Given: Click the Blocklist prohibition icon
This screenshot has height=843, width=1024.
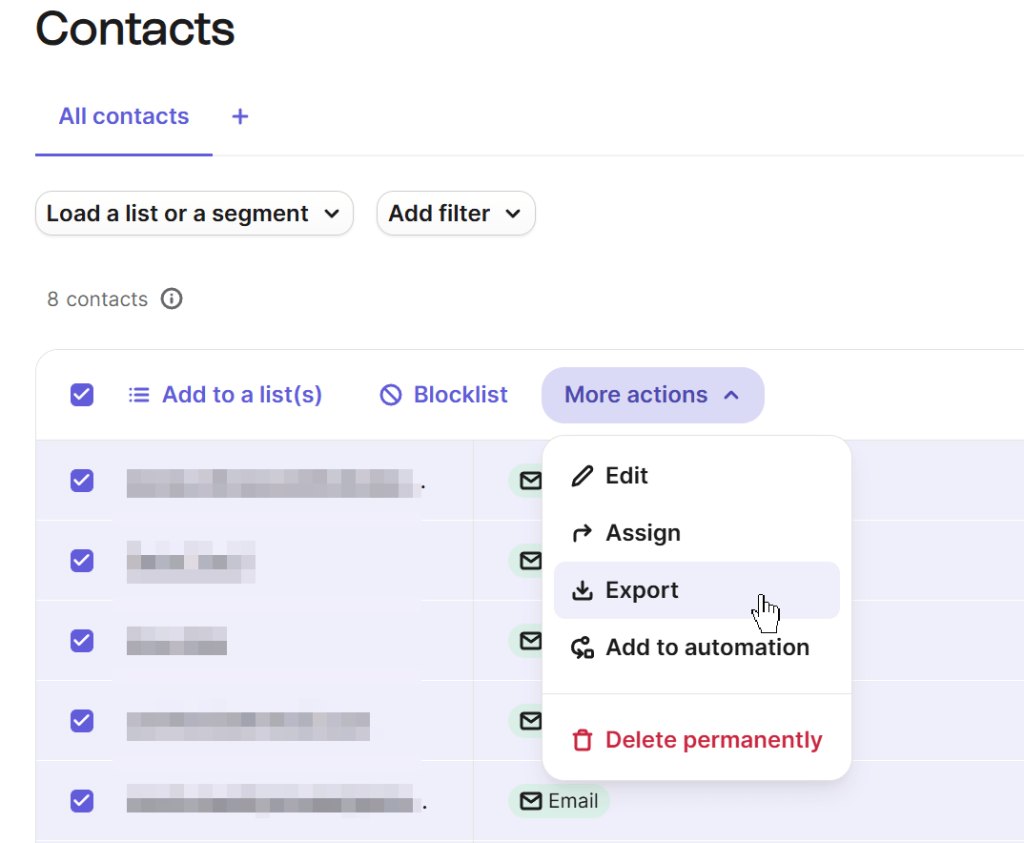Looking at the screenshot, I should 389,395.
